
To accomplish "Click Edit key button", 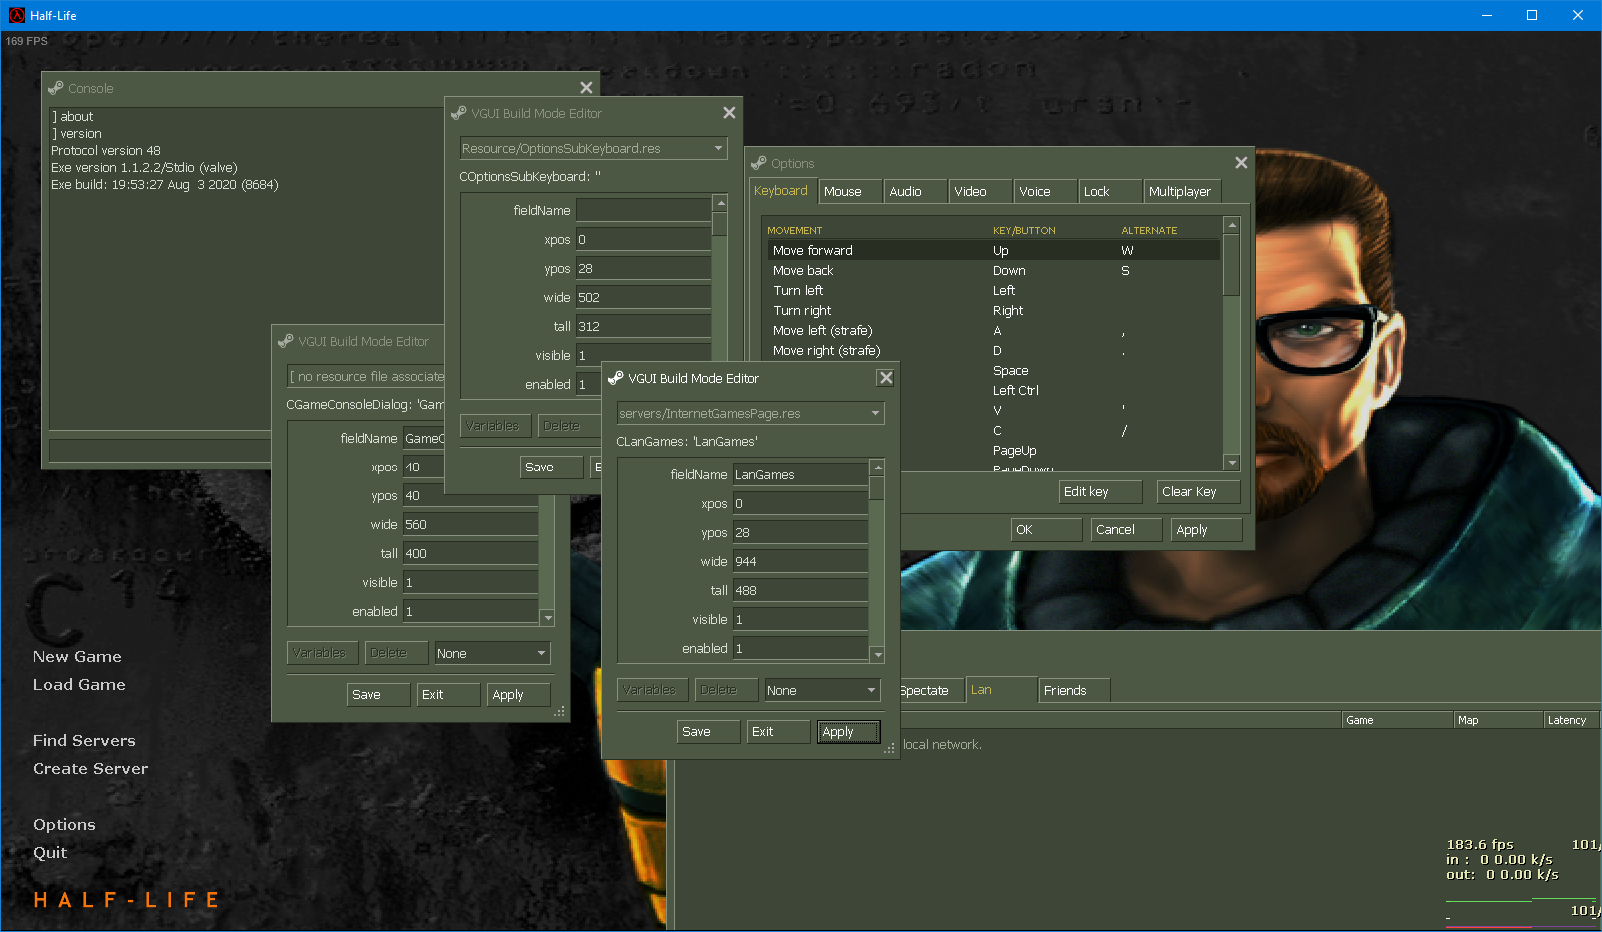I will [1100, 491].
